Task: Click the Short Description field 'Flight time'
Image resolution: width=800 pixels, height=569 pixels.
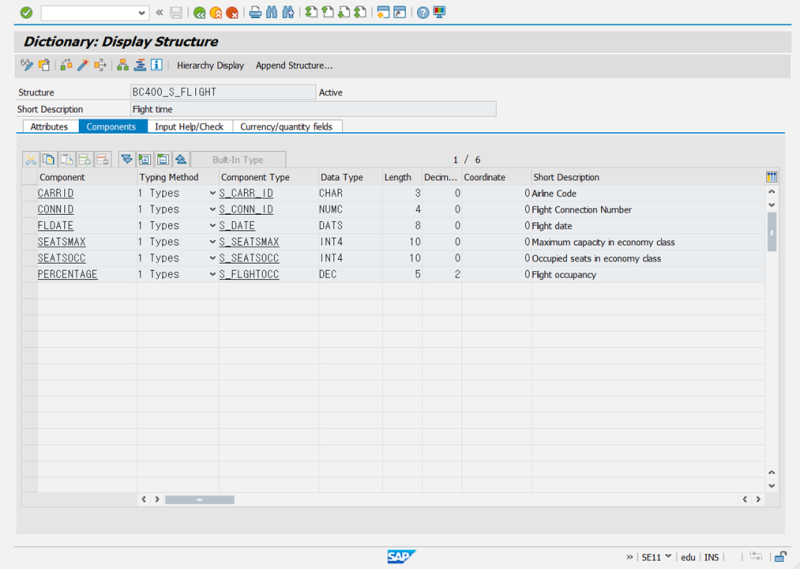Action: (x=313, y=109)
